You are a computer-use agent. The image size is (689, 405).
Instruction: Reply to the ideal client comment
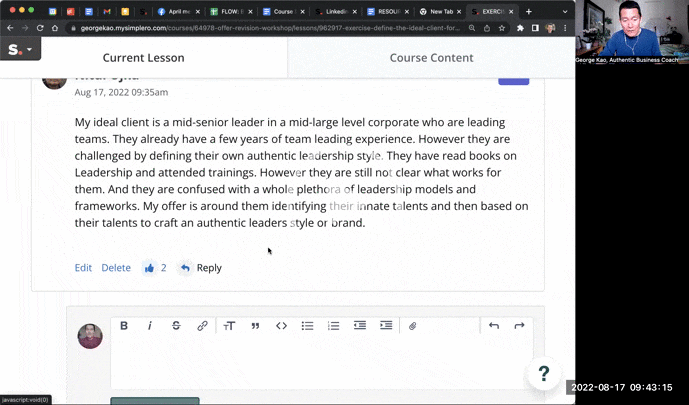(201, 268)
